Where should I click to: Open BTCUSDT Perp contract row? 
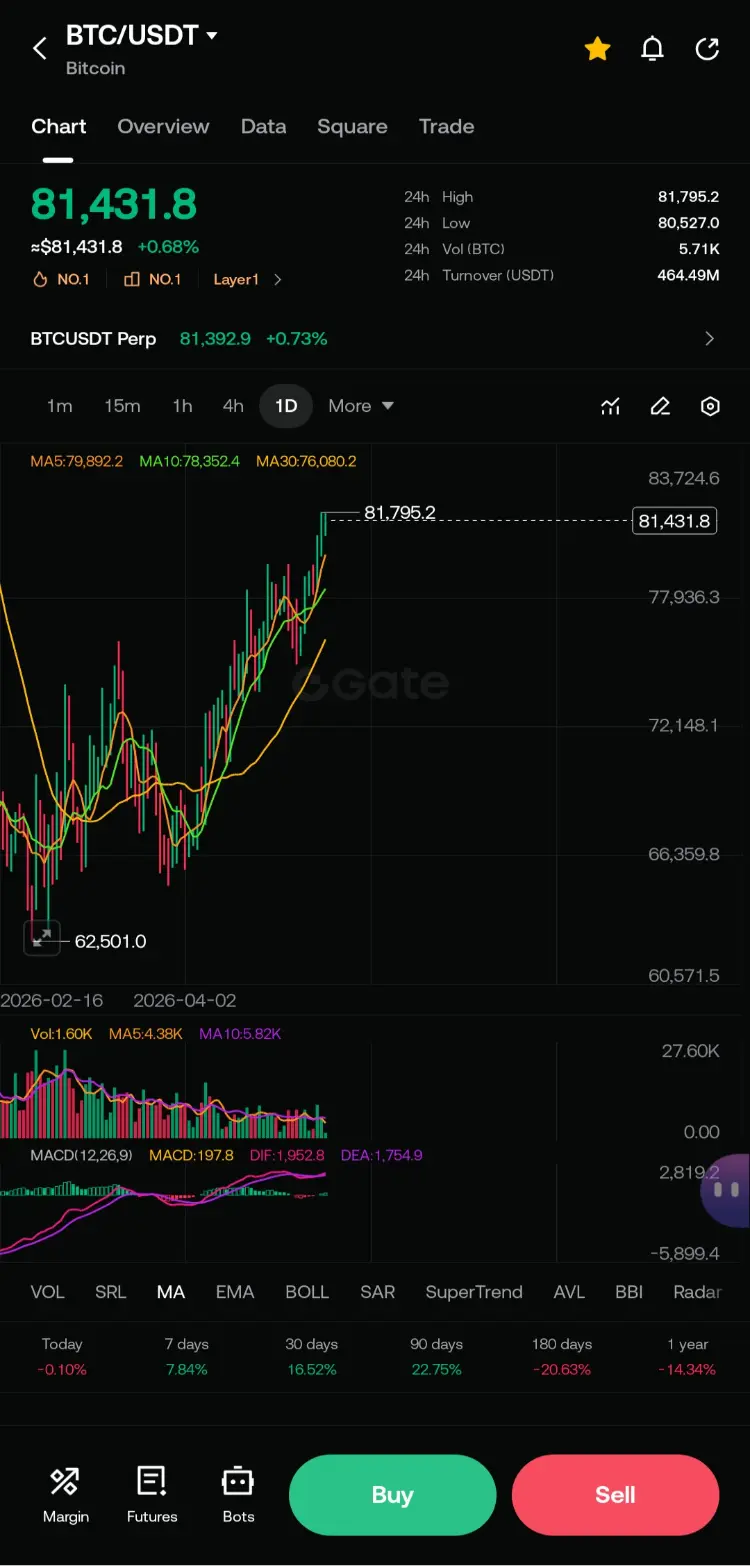375,339
